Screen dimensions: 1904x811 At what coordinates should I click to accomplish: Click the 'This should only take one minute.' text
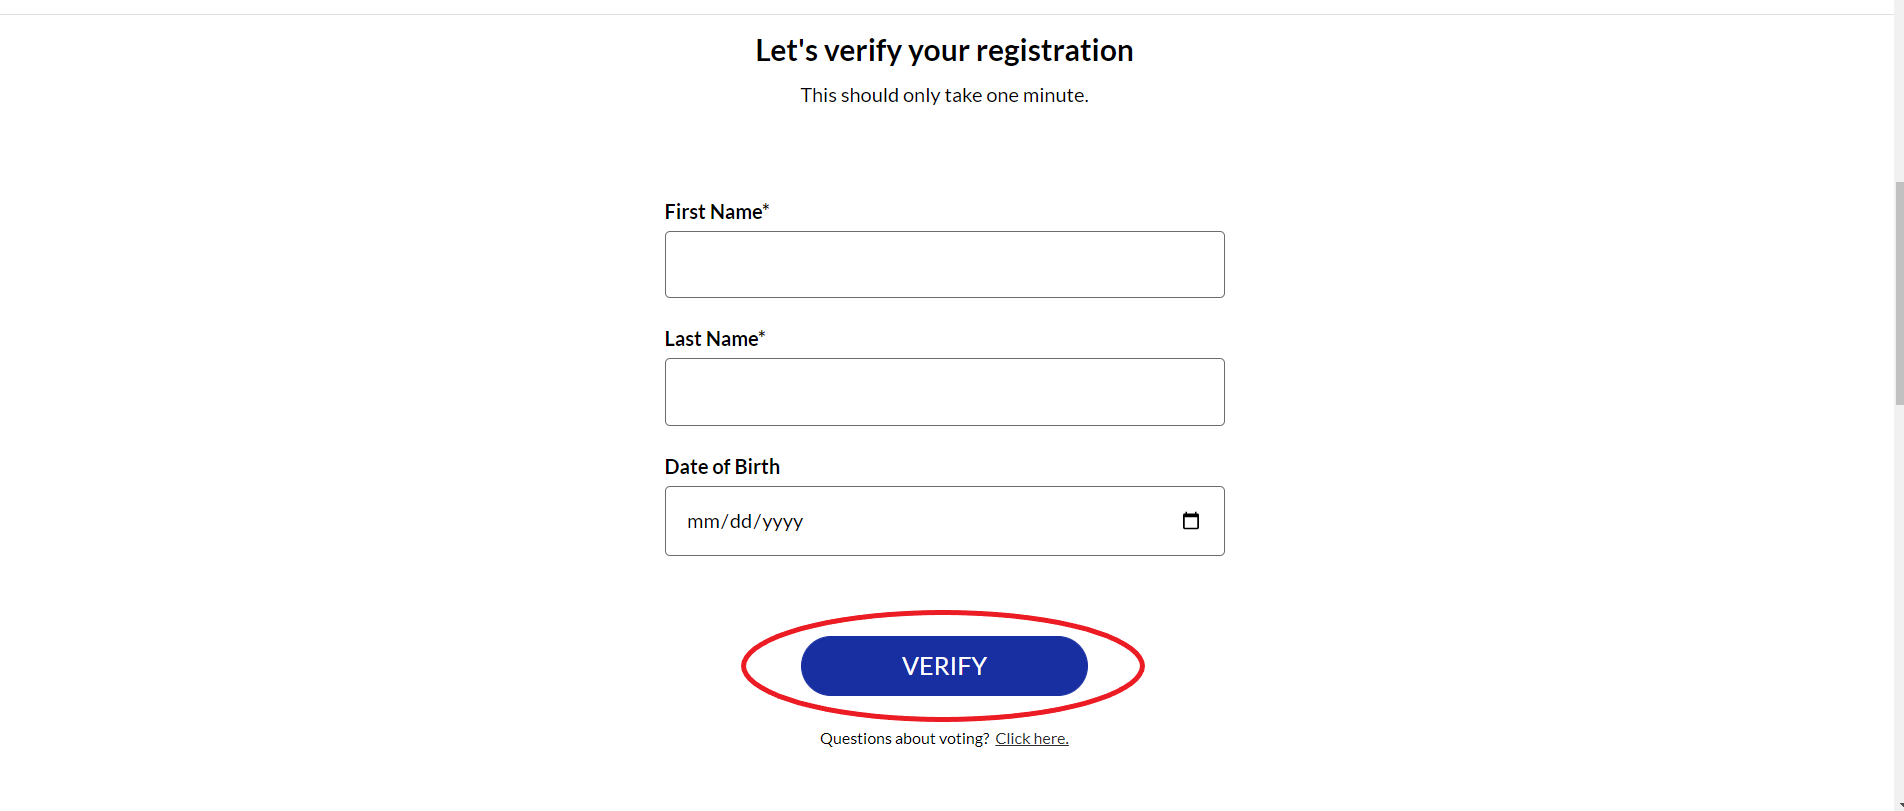944,95
